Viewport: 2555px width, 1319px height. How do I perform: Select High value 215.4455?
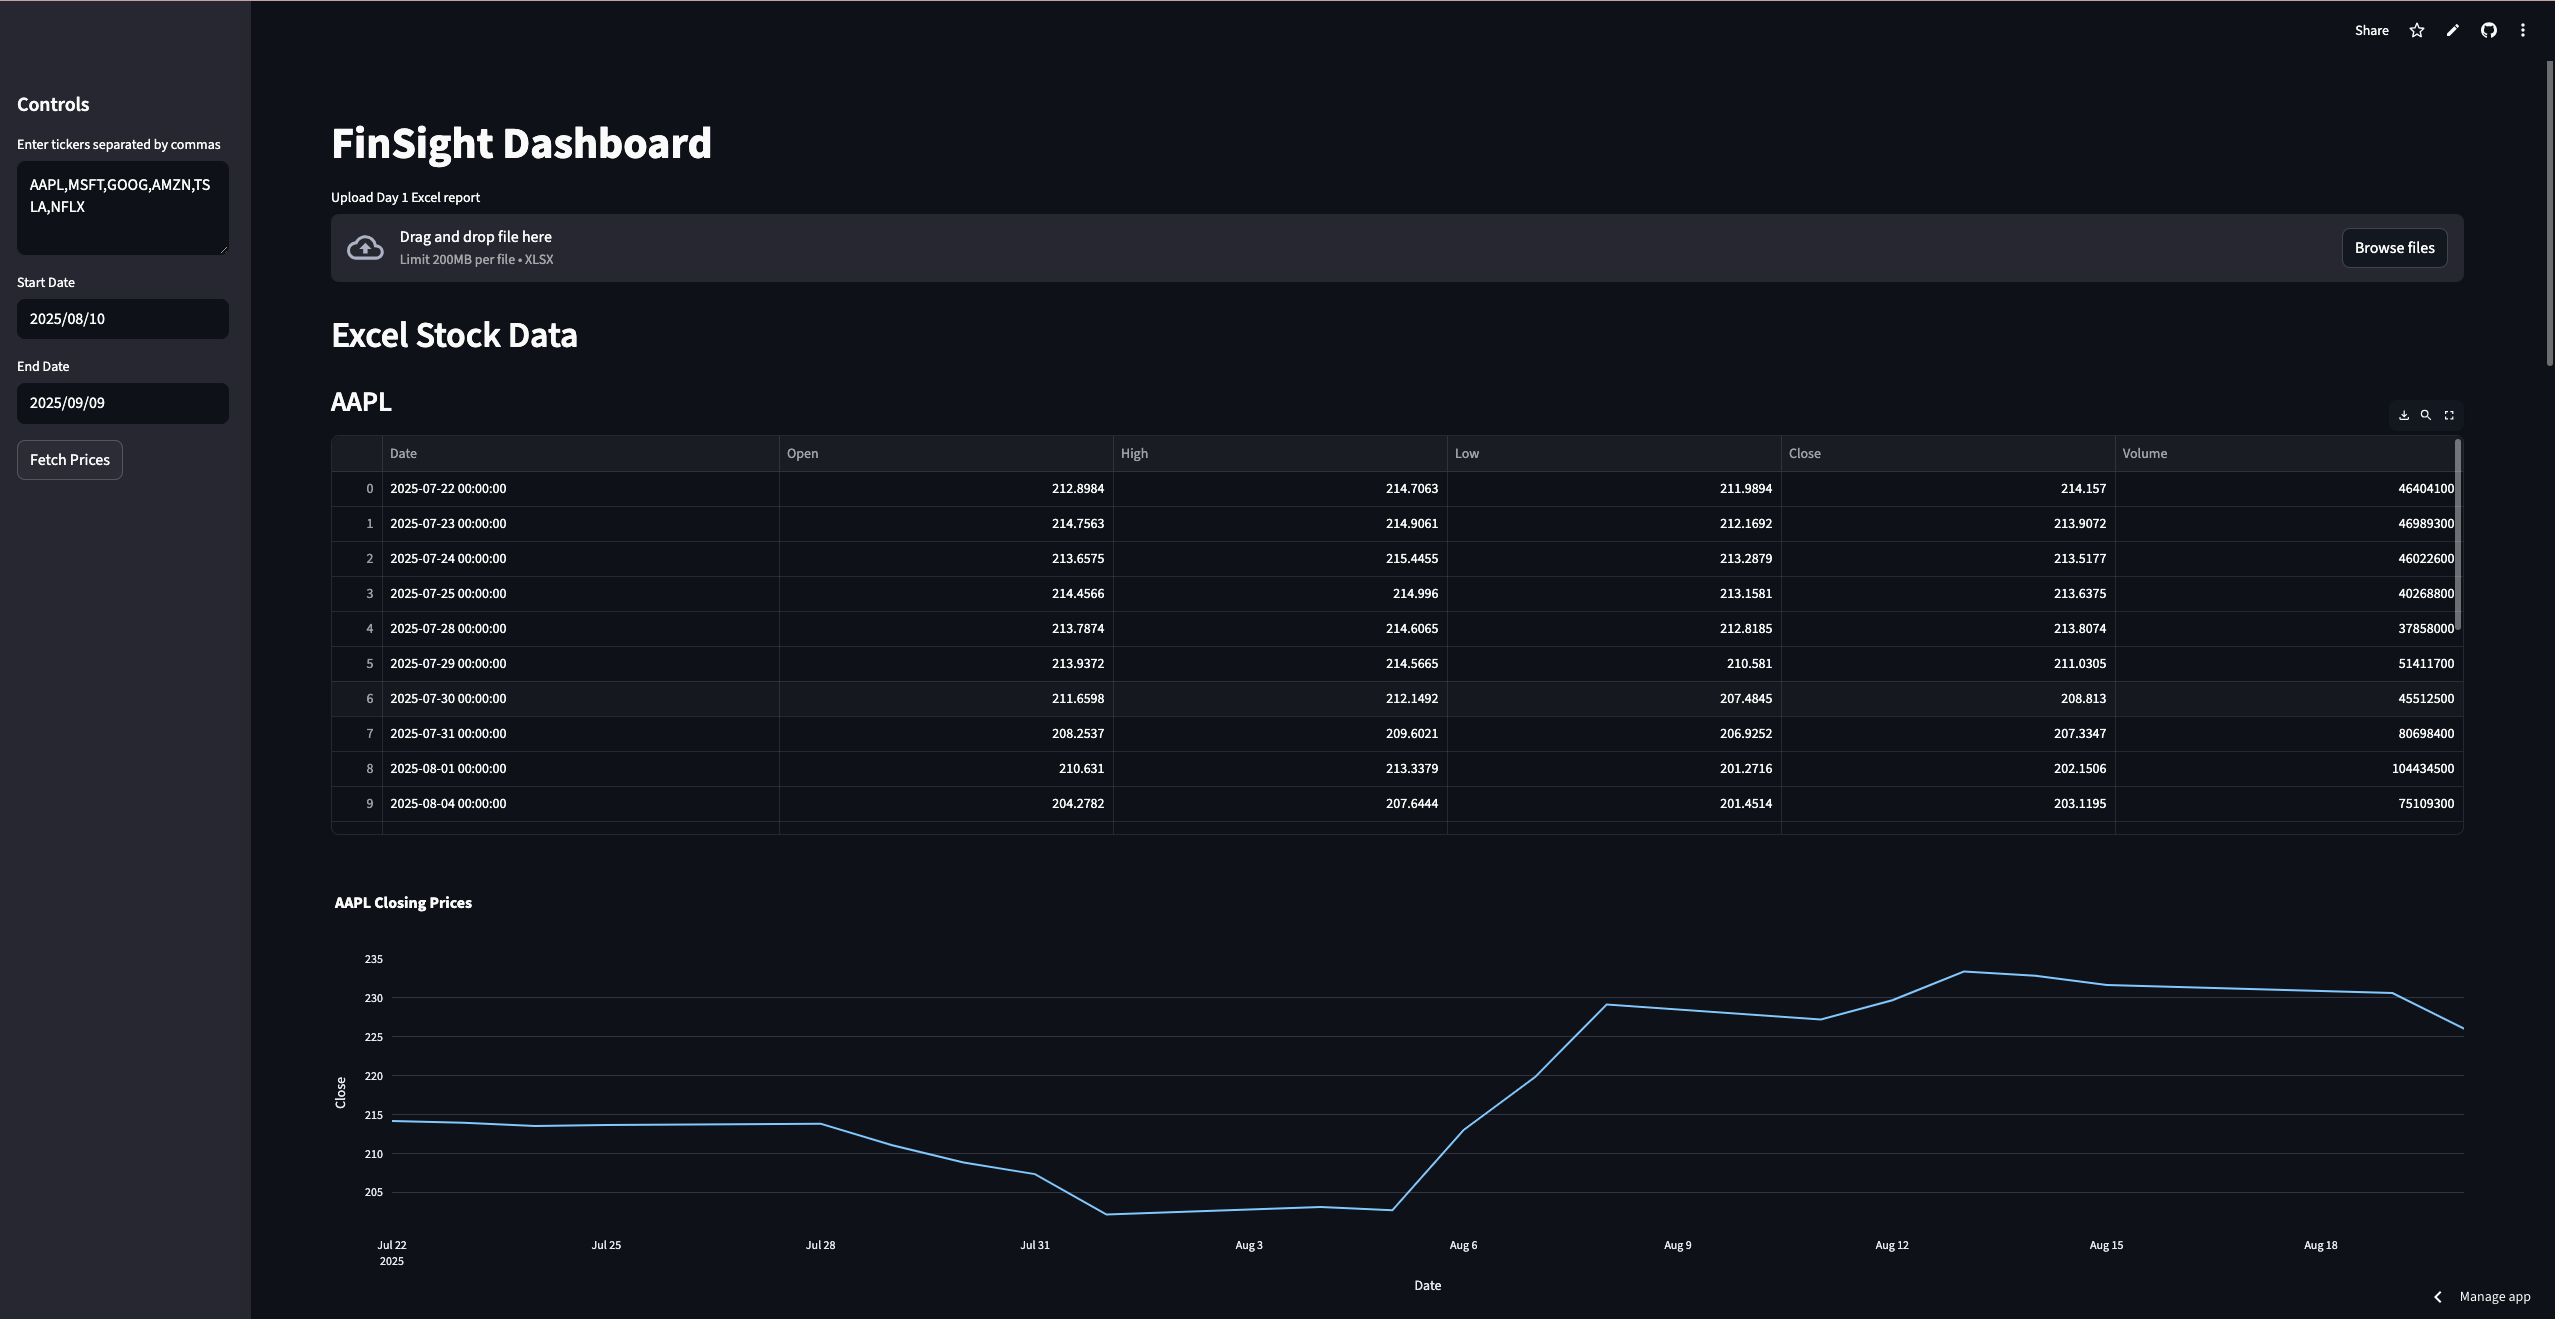pos(1280,559)
